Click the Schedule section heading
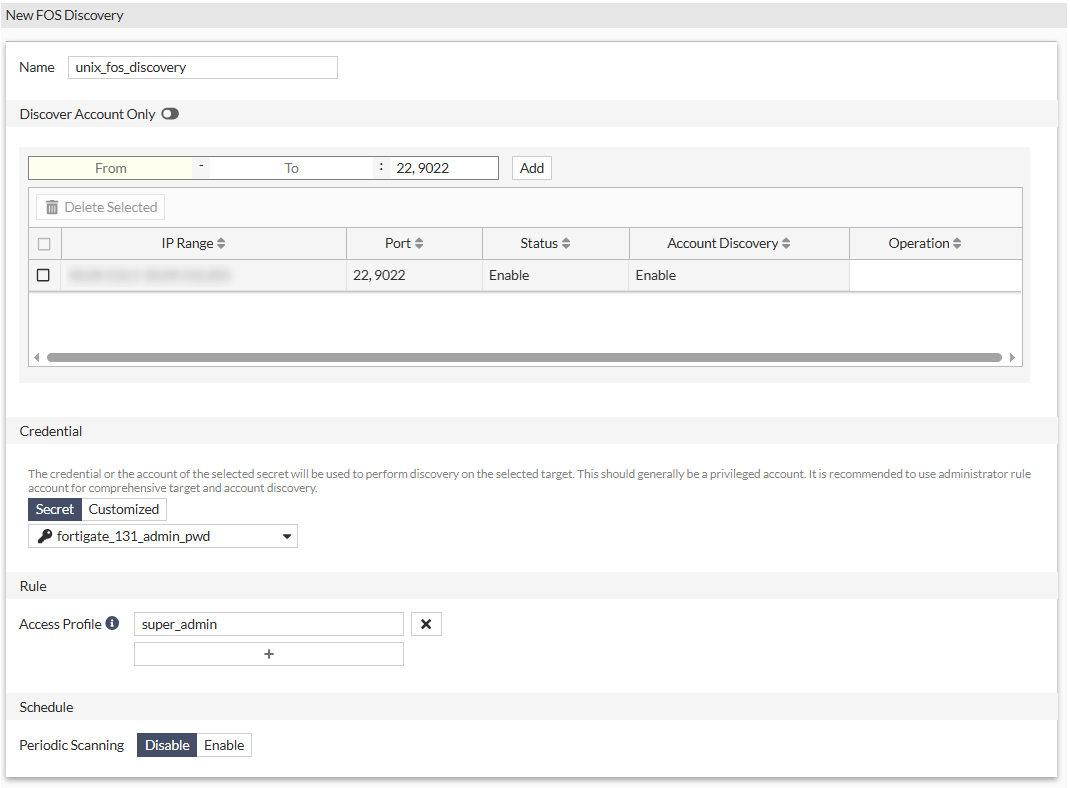 [46, 707]
